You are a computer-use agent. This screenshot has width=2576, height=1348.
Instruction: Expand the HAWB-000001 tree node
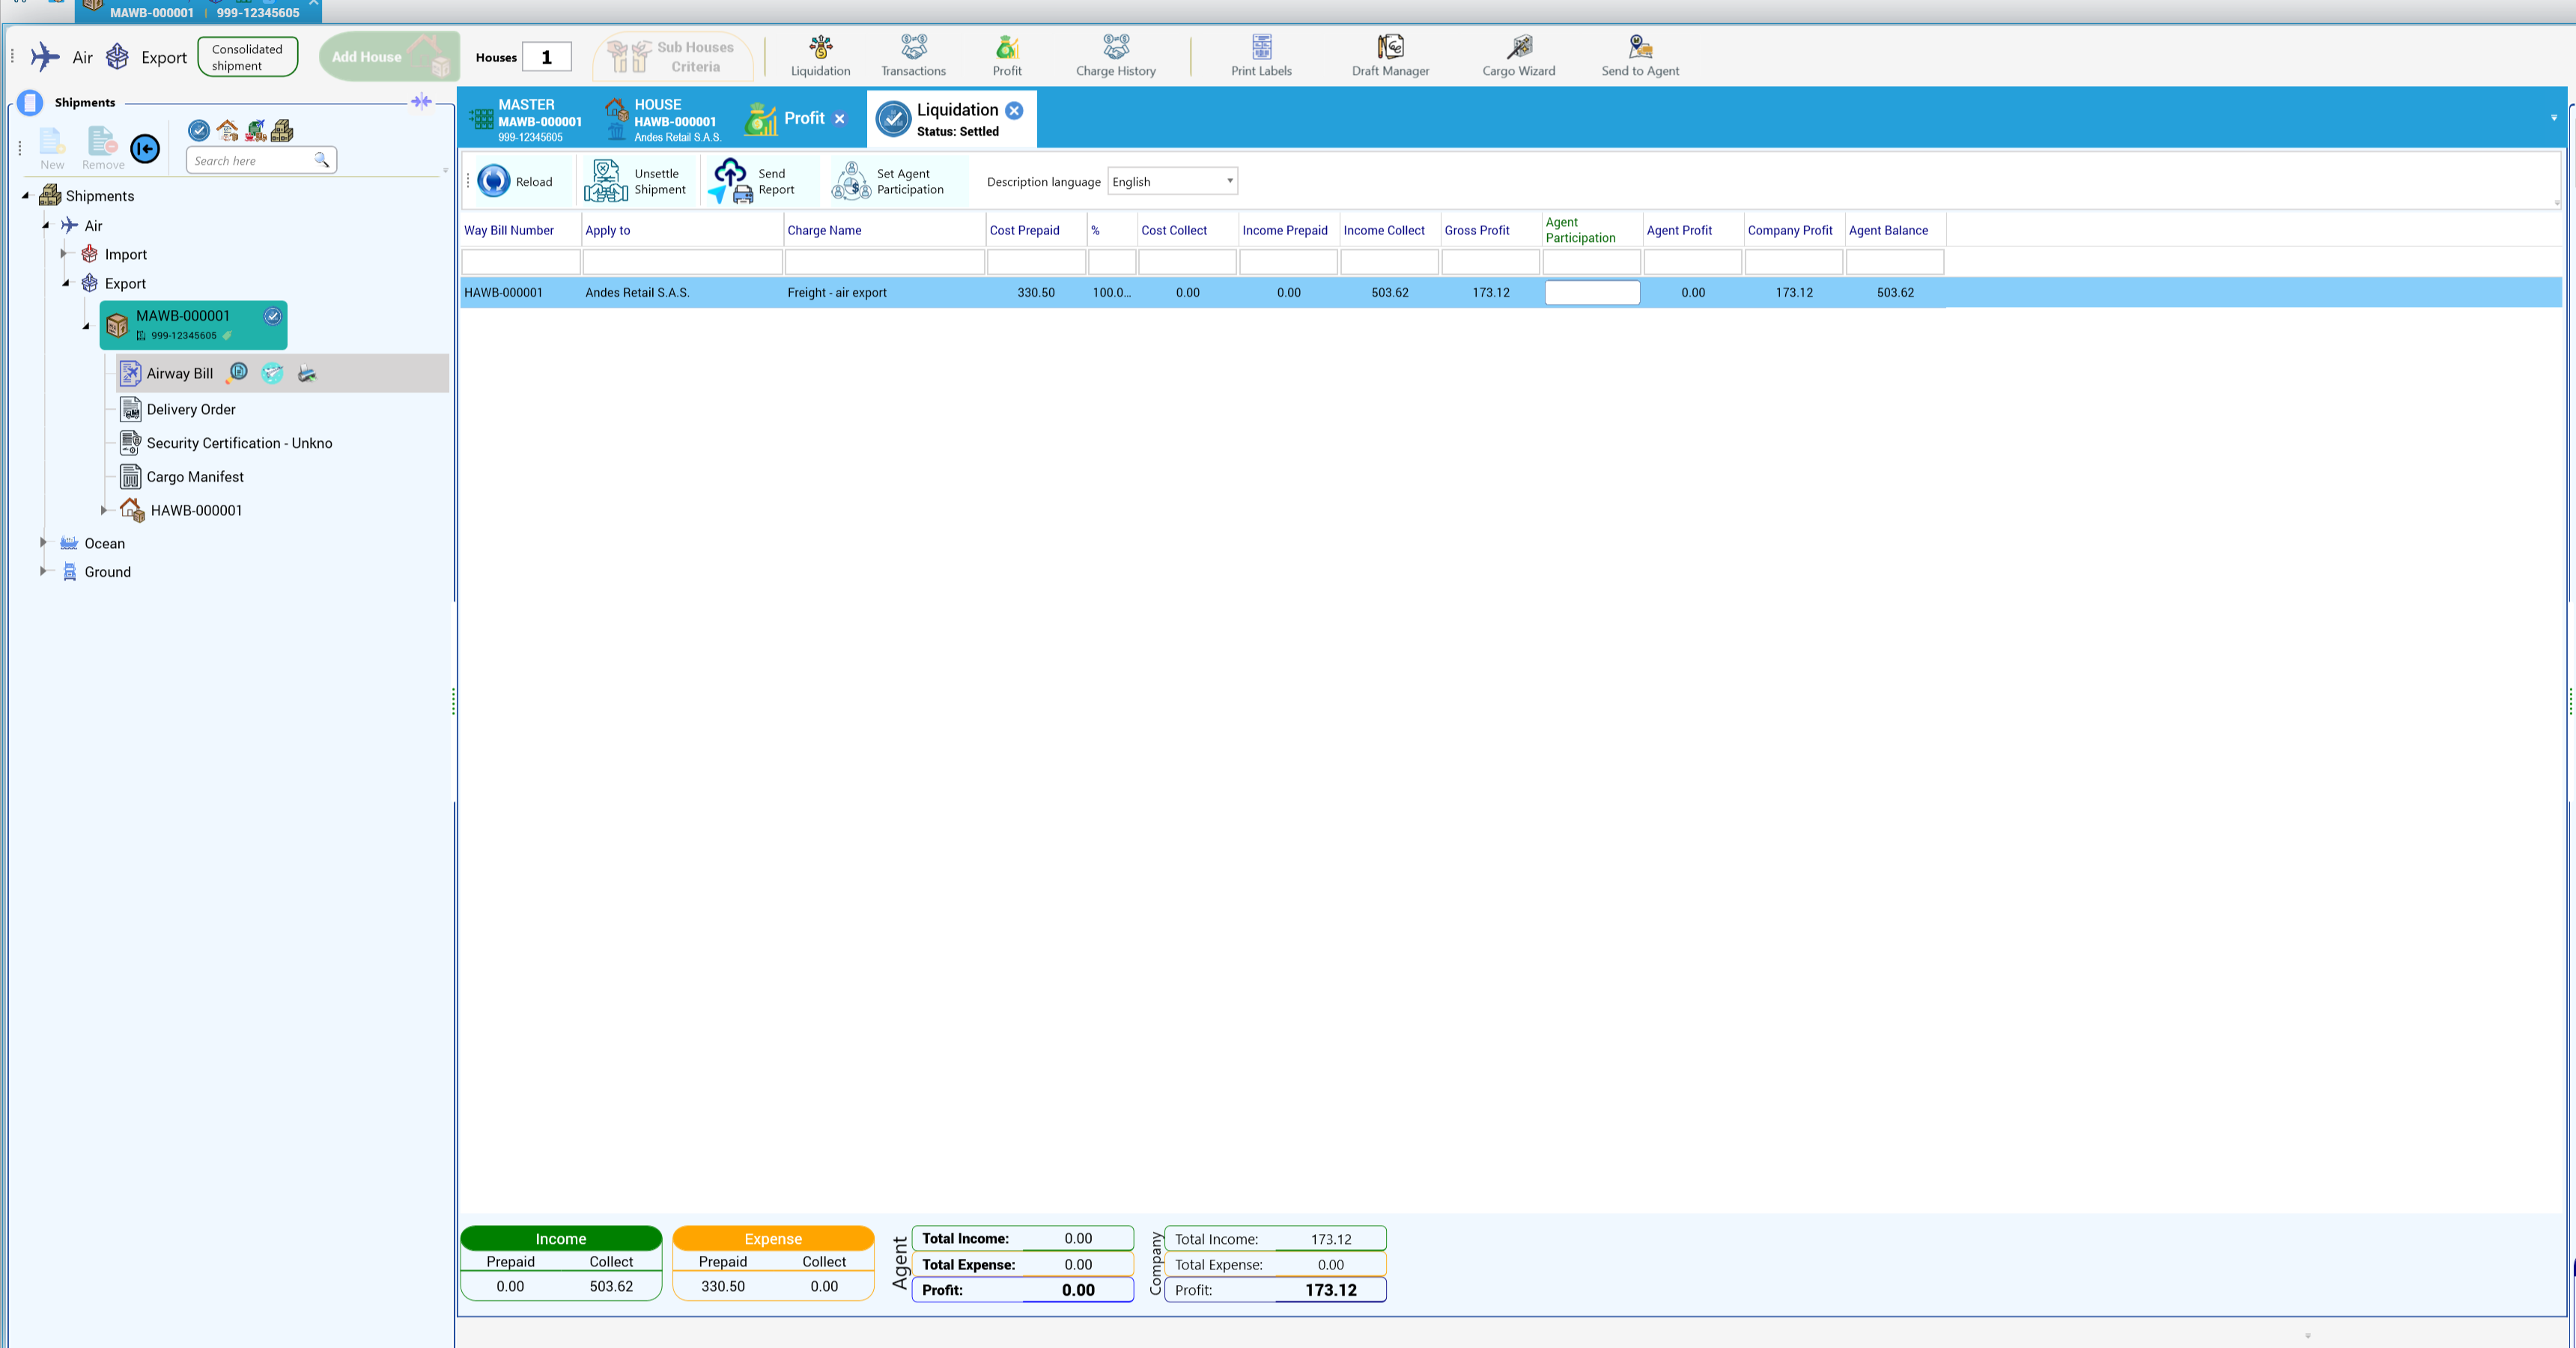[x=103, y=510]
